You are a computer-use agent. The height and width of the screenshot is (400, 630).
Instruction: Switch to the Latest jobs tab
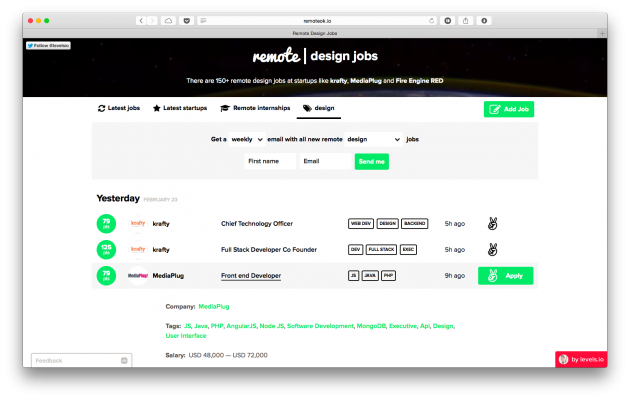[120, 108]
